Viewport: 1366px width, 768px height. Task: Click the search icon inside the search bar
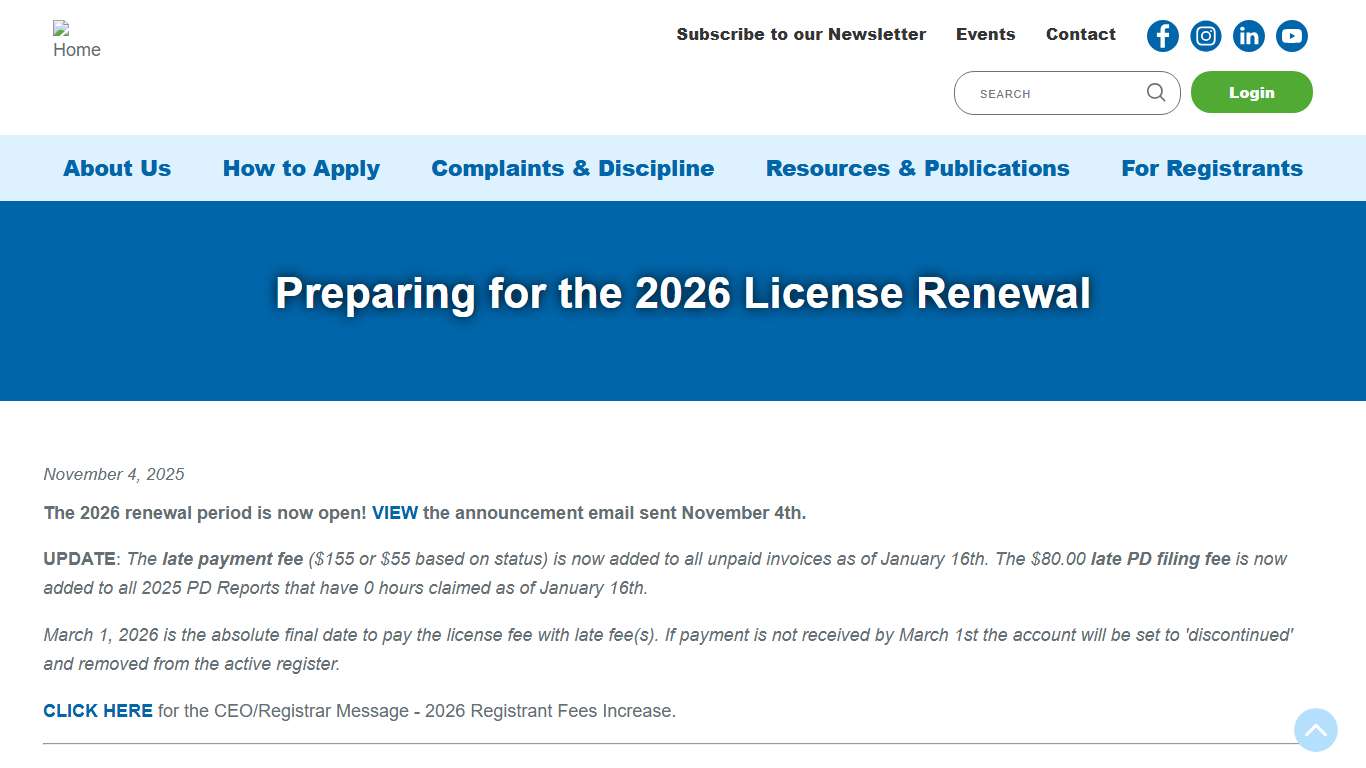tap(1155, 92)
